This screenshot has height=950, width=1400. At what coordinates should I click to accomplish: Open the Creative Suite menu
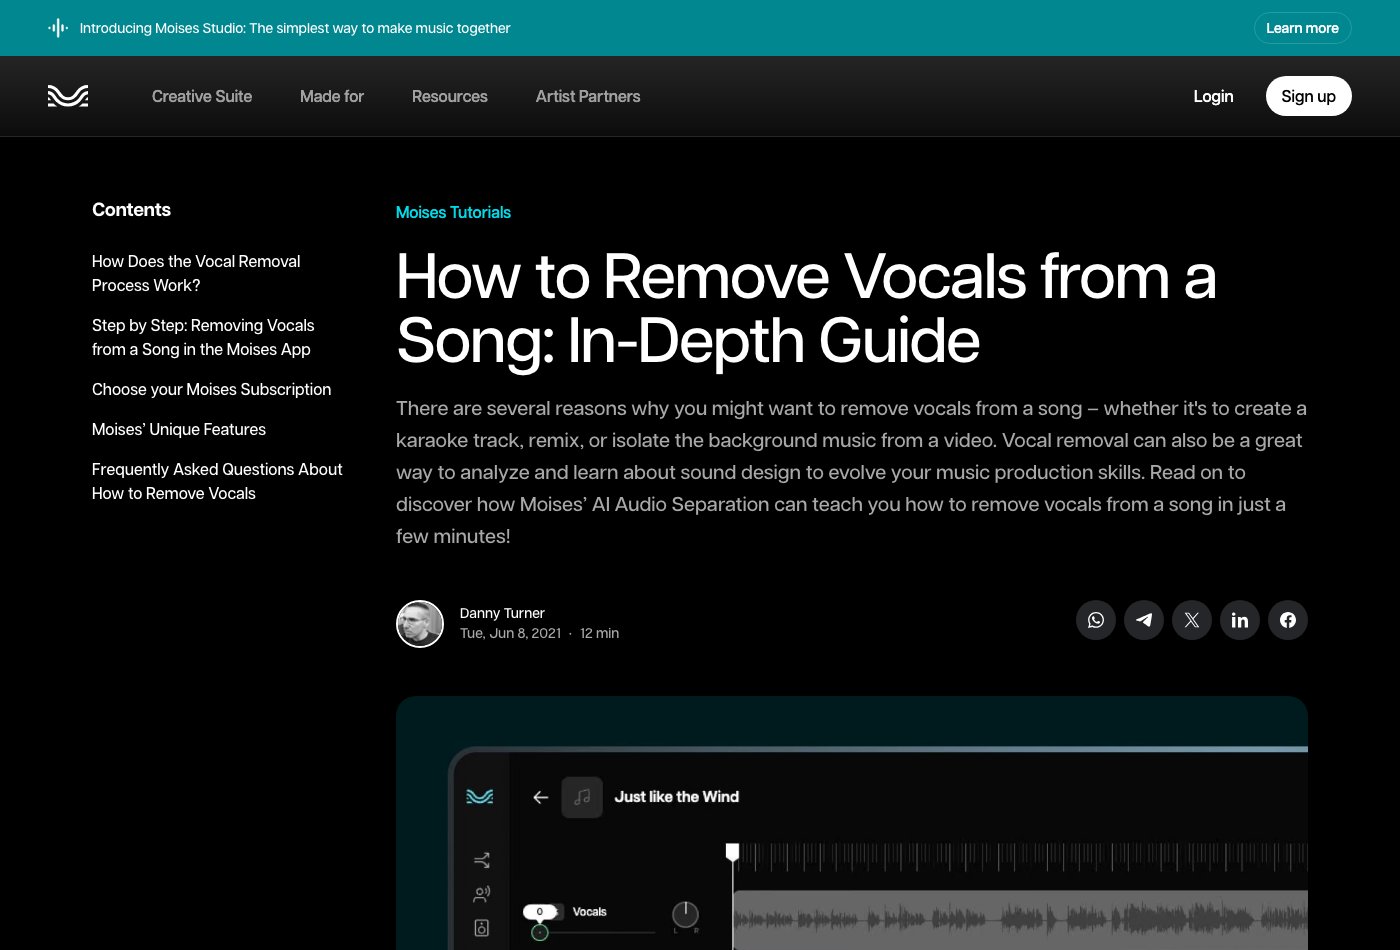click(x=202, y=96)
